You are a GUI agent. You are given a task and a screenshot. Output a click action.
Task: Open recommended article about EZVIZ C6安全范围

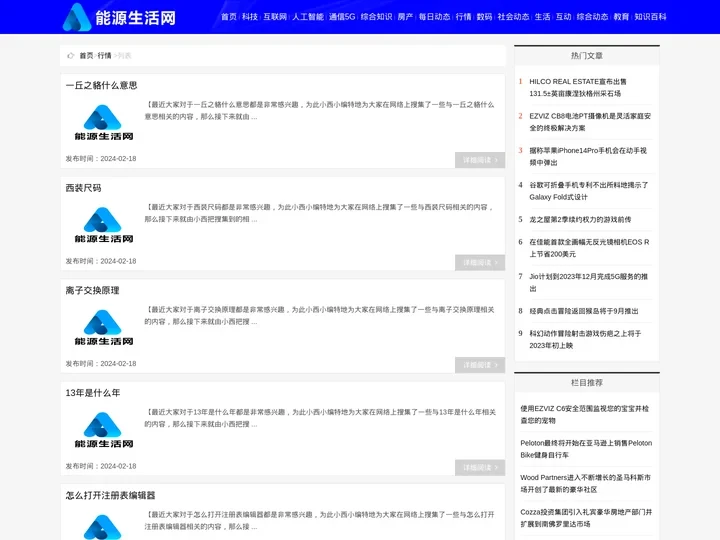[x=585, y=414]
